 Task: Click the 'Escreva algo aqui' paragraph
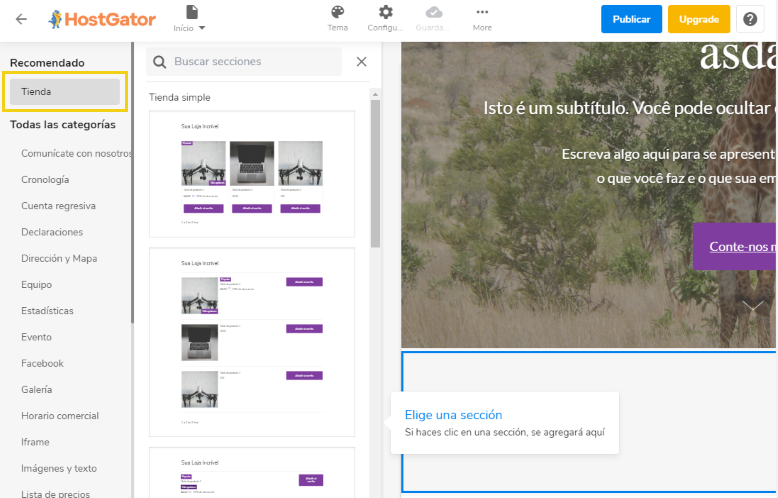pos(668,166)
